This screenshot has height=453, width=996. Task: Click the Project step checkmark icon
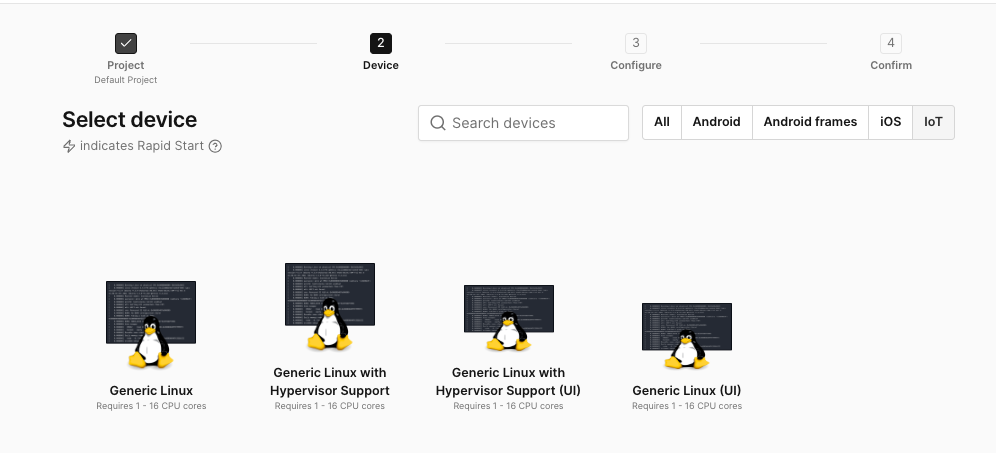point(126,43)
